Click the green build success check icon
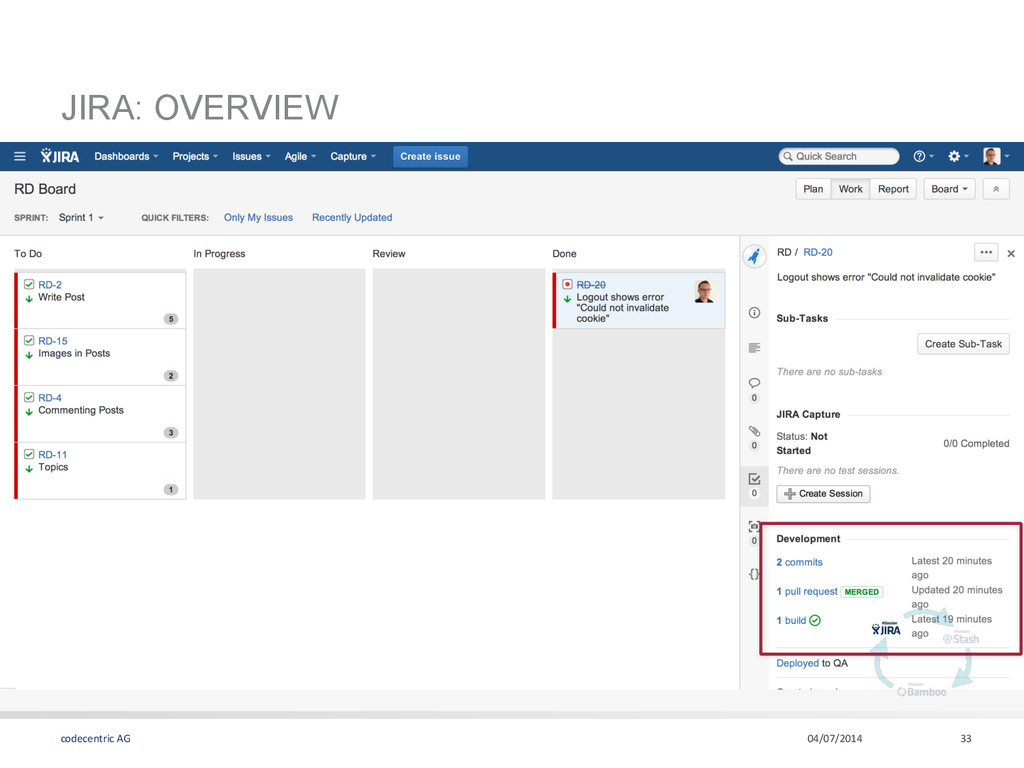This screenshot has height=768, width=1024. pyautogui.click(x=815, y=620)
